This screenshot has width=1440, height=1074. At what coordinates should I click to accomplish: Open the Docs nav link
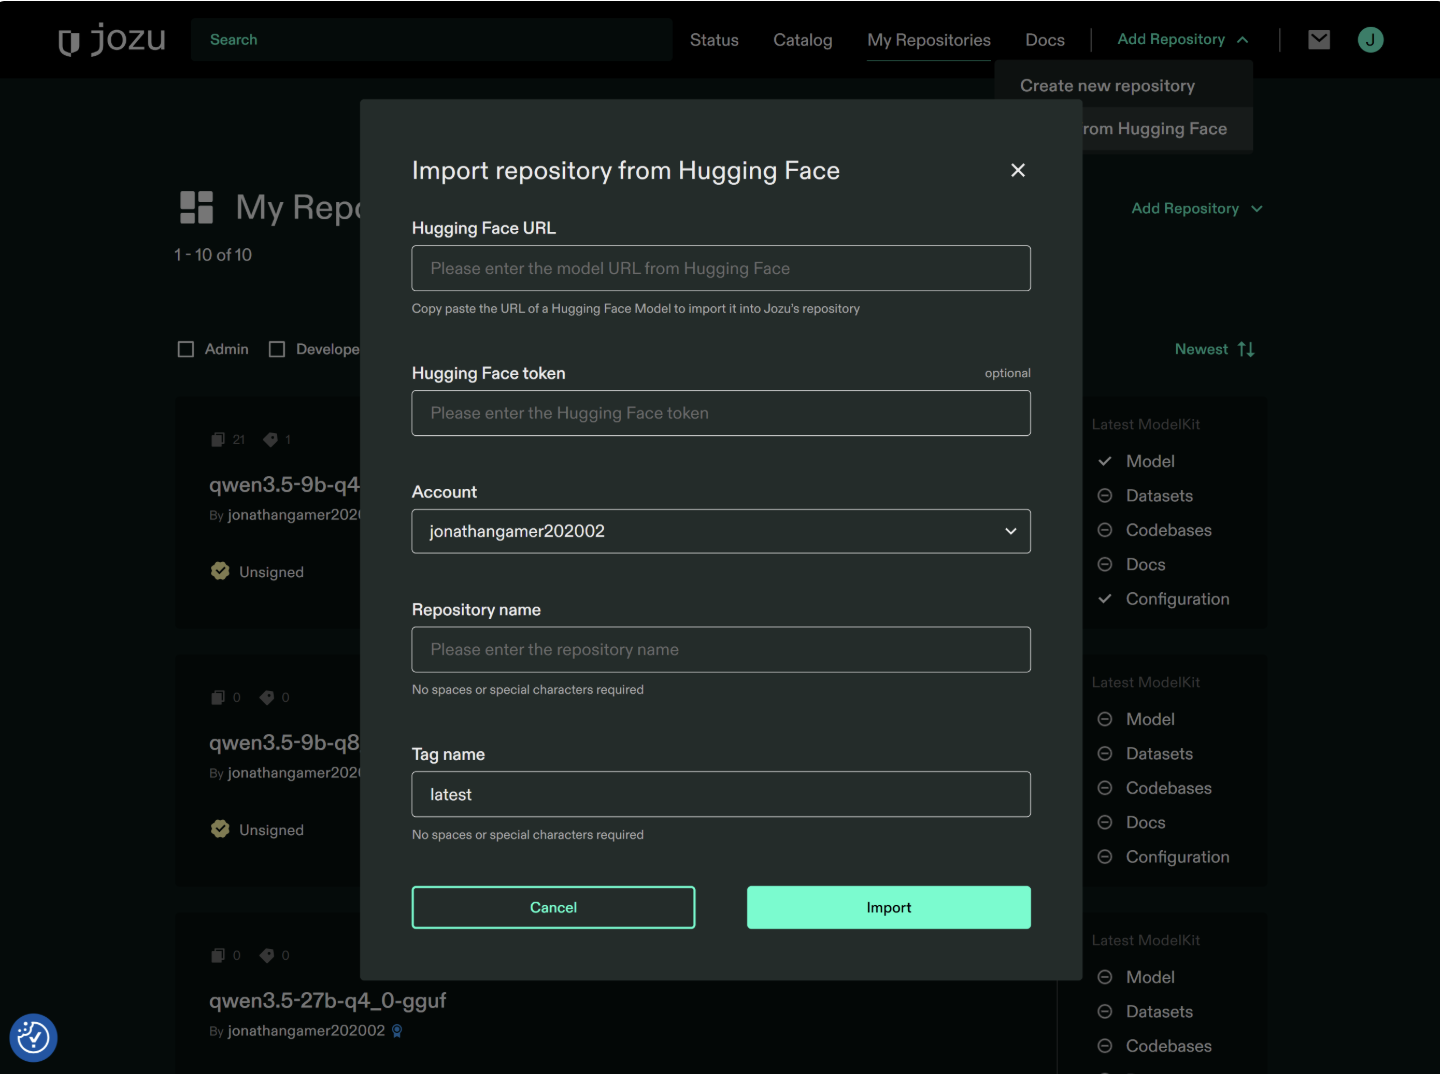pyautogui.click(x=1045, y=40)
